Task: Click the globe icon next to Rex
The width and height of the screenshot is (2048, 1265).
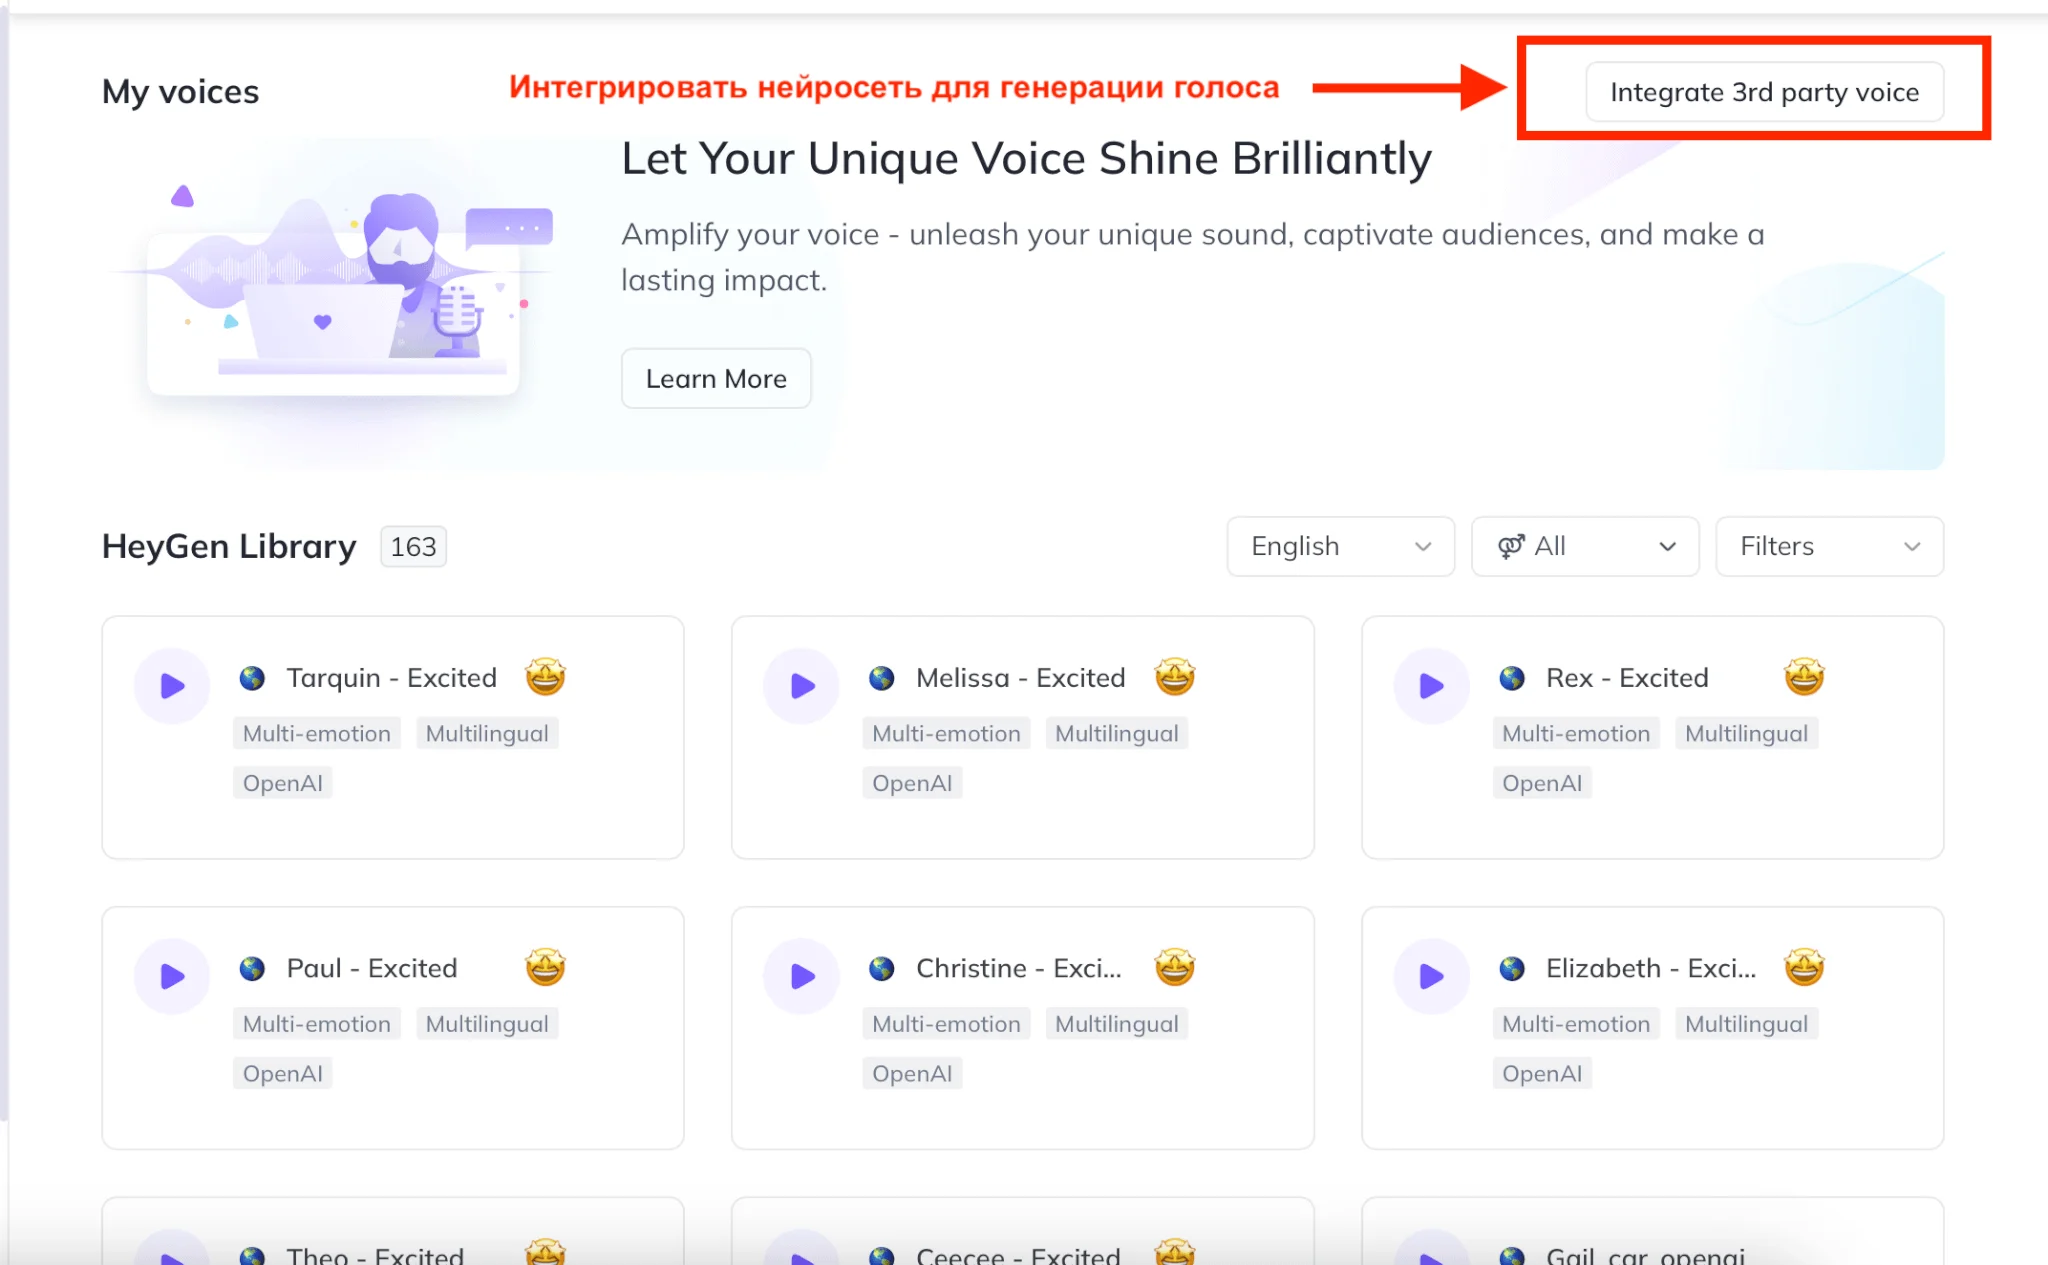Action: (1512, 678)
